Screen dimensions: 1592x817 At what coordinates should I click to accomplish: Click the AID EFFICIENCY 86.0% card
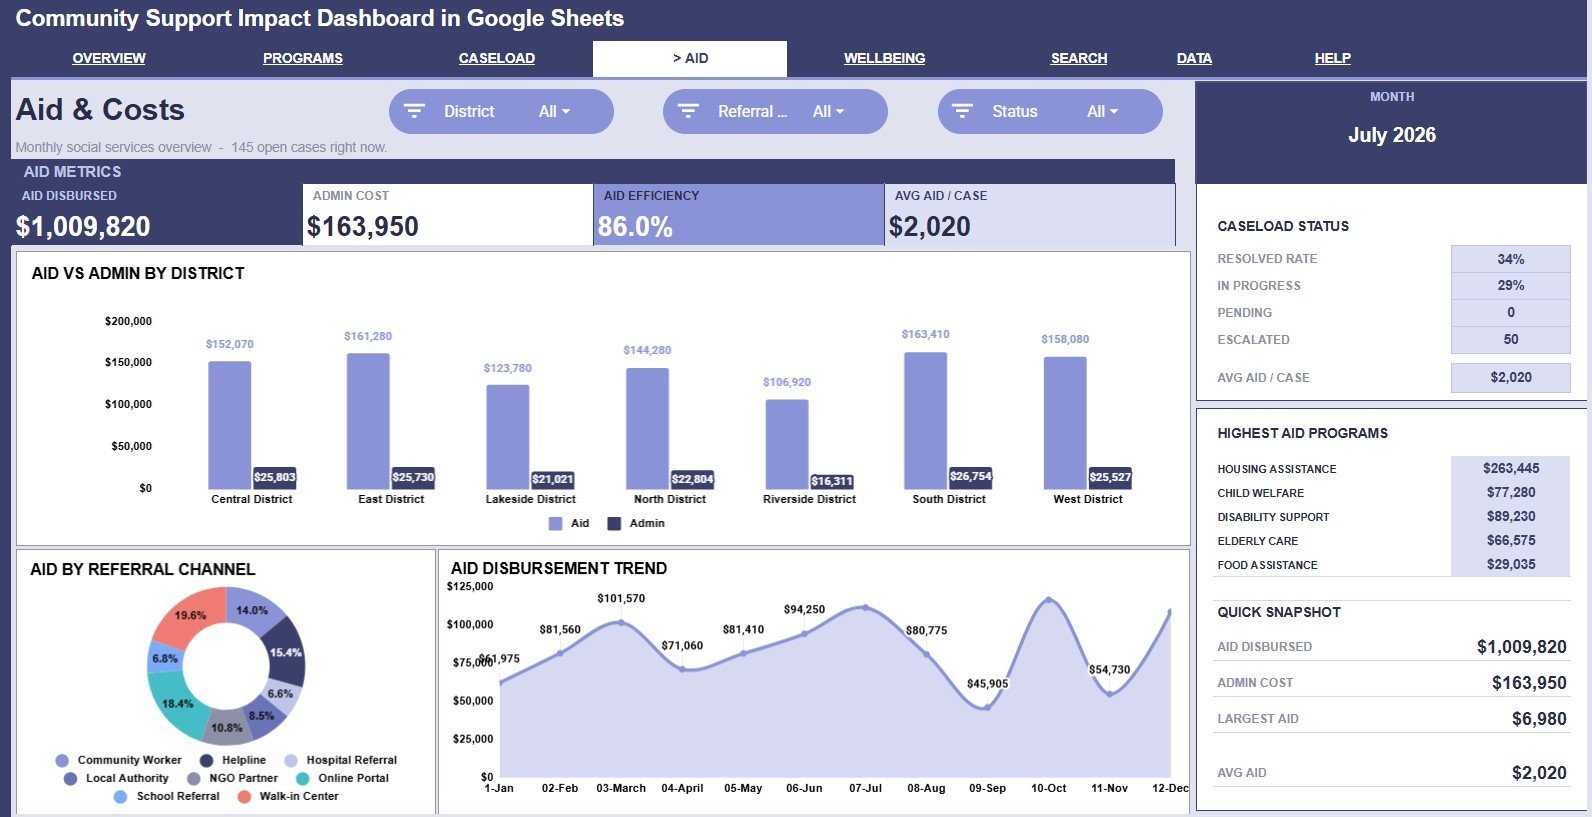(x=739, y=215)
